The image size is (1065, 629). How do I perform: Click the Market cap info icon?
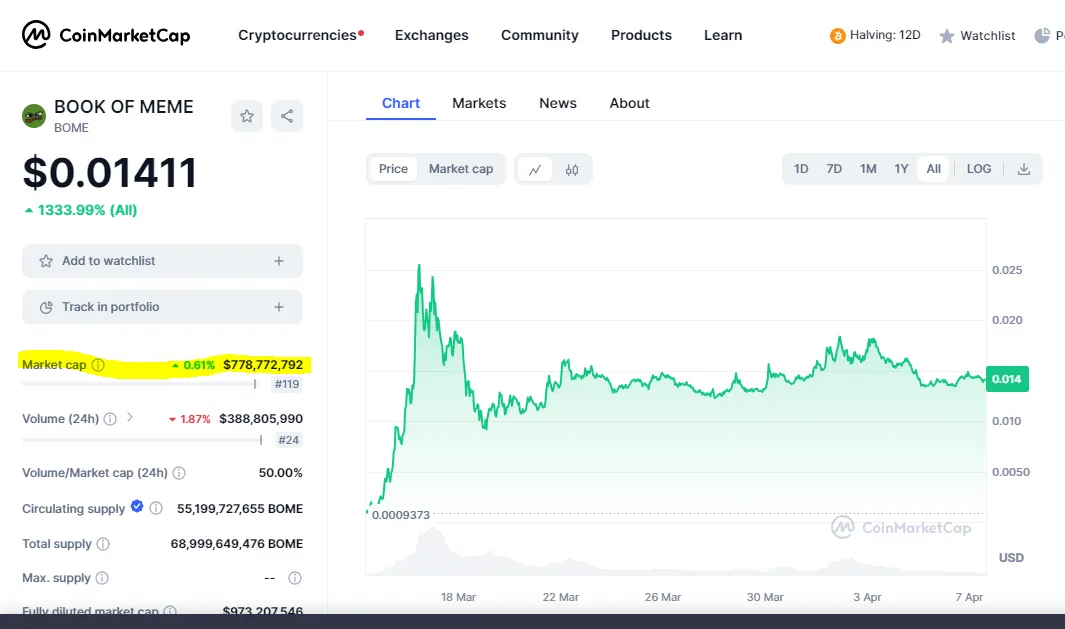[x=98, y=365]
